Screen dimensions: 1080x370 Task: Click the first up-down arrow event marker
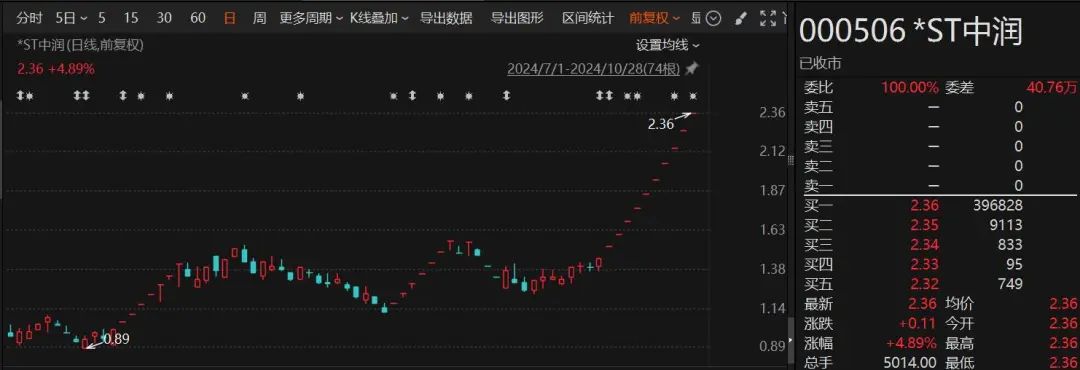[20, 96]
